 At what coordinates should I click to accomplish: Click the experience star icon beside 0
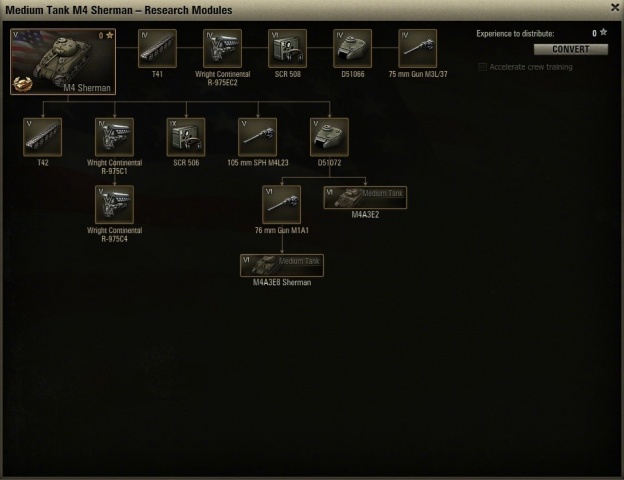(x=603, y=33)
